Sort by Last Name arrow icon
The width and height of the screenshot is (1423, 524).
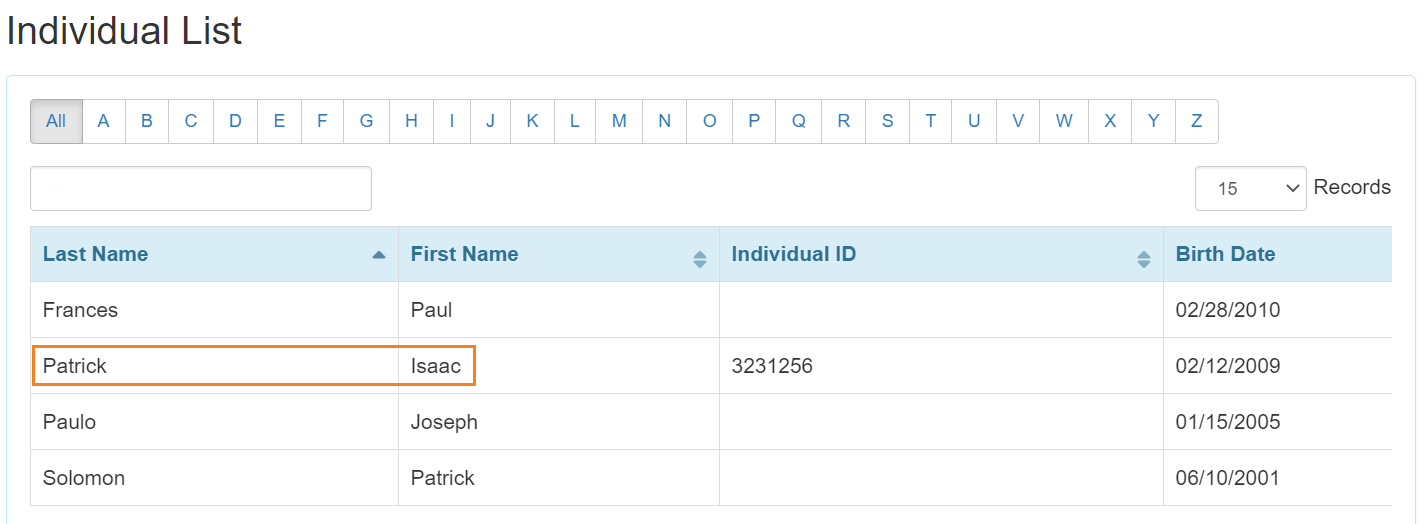[378, 256]
